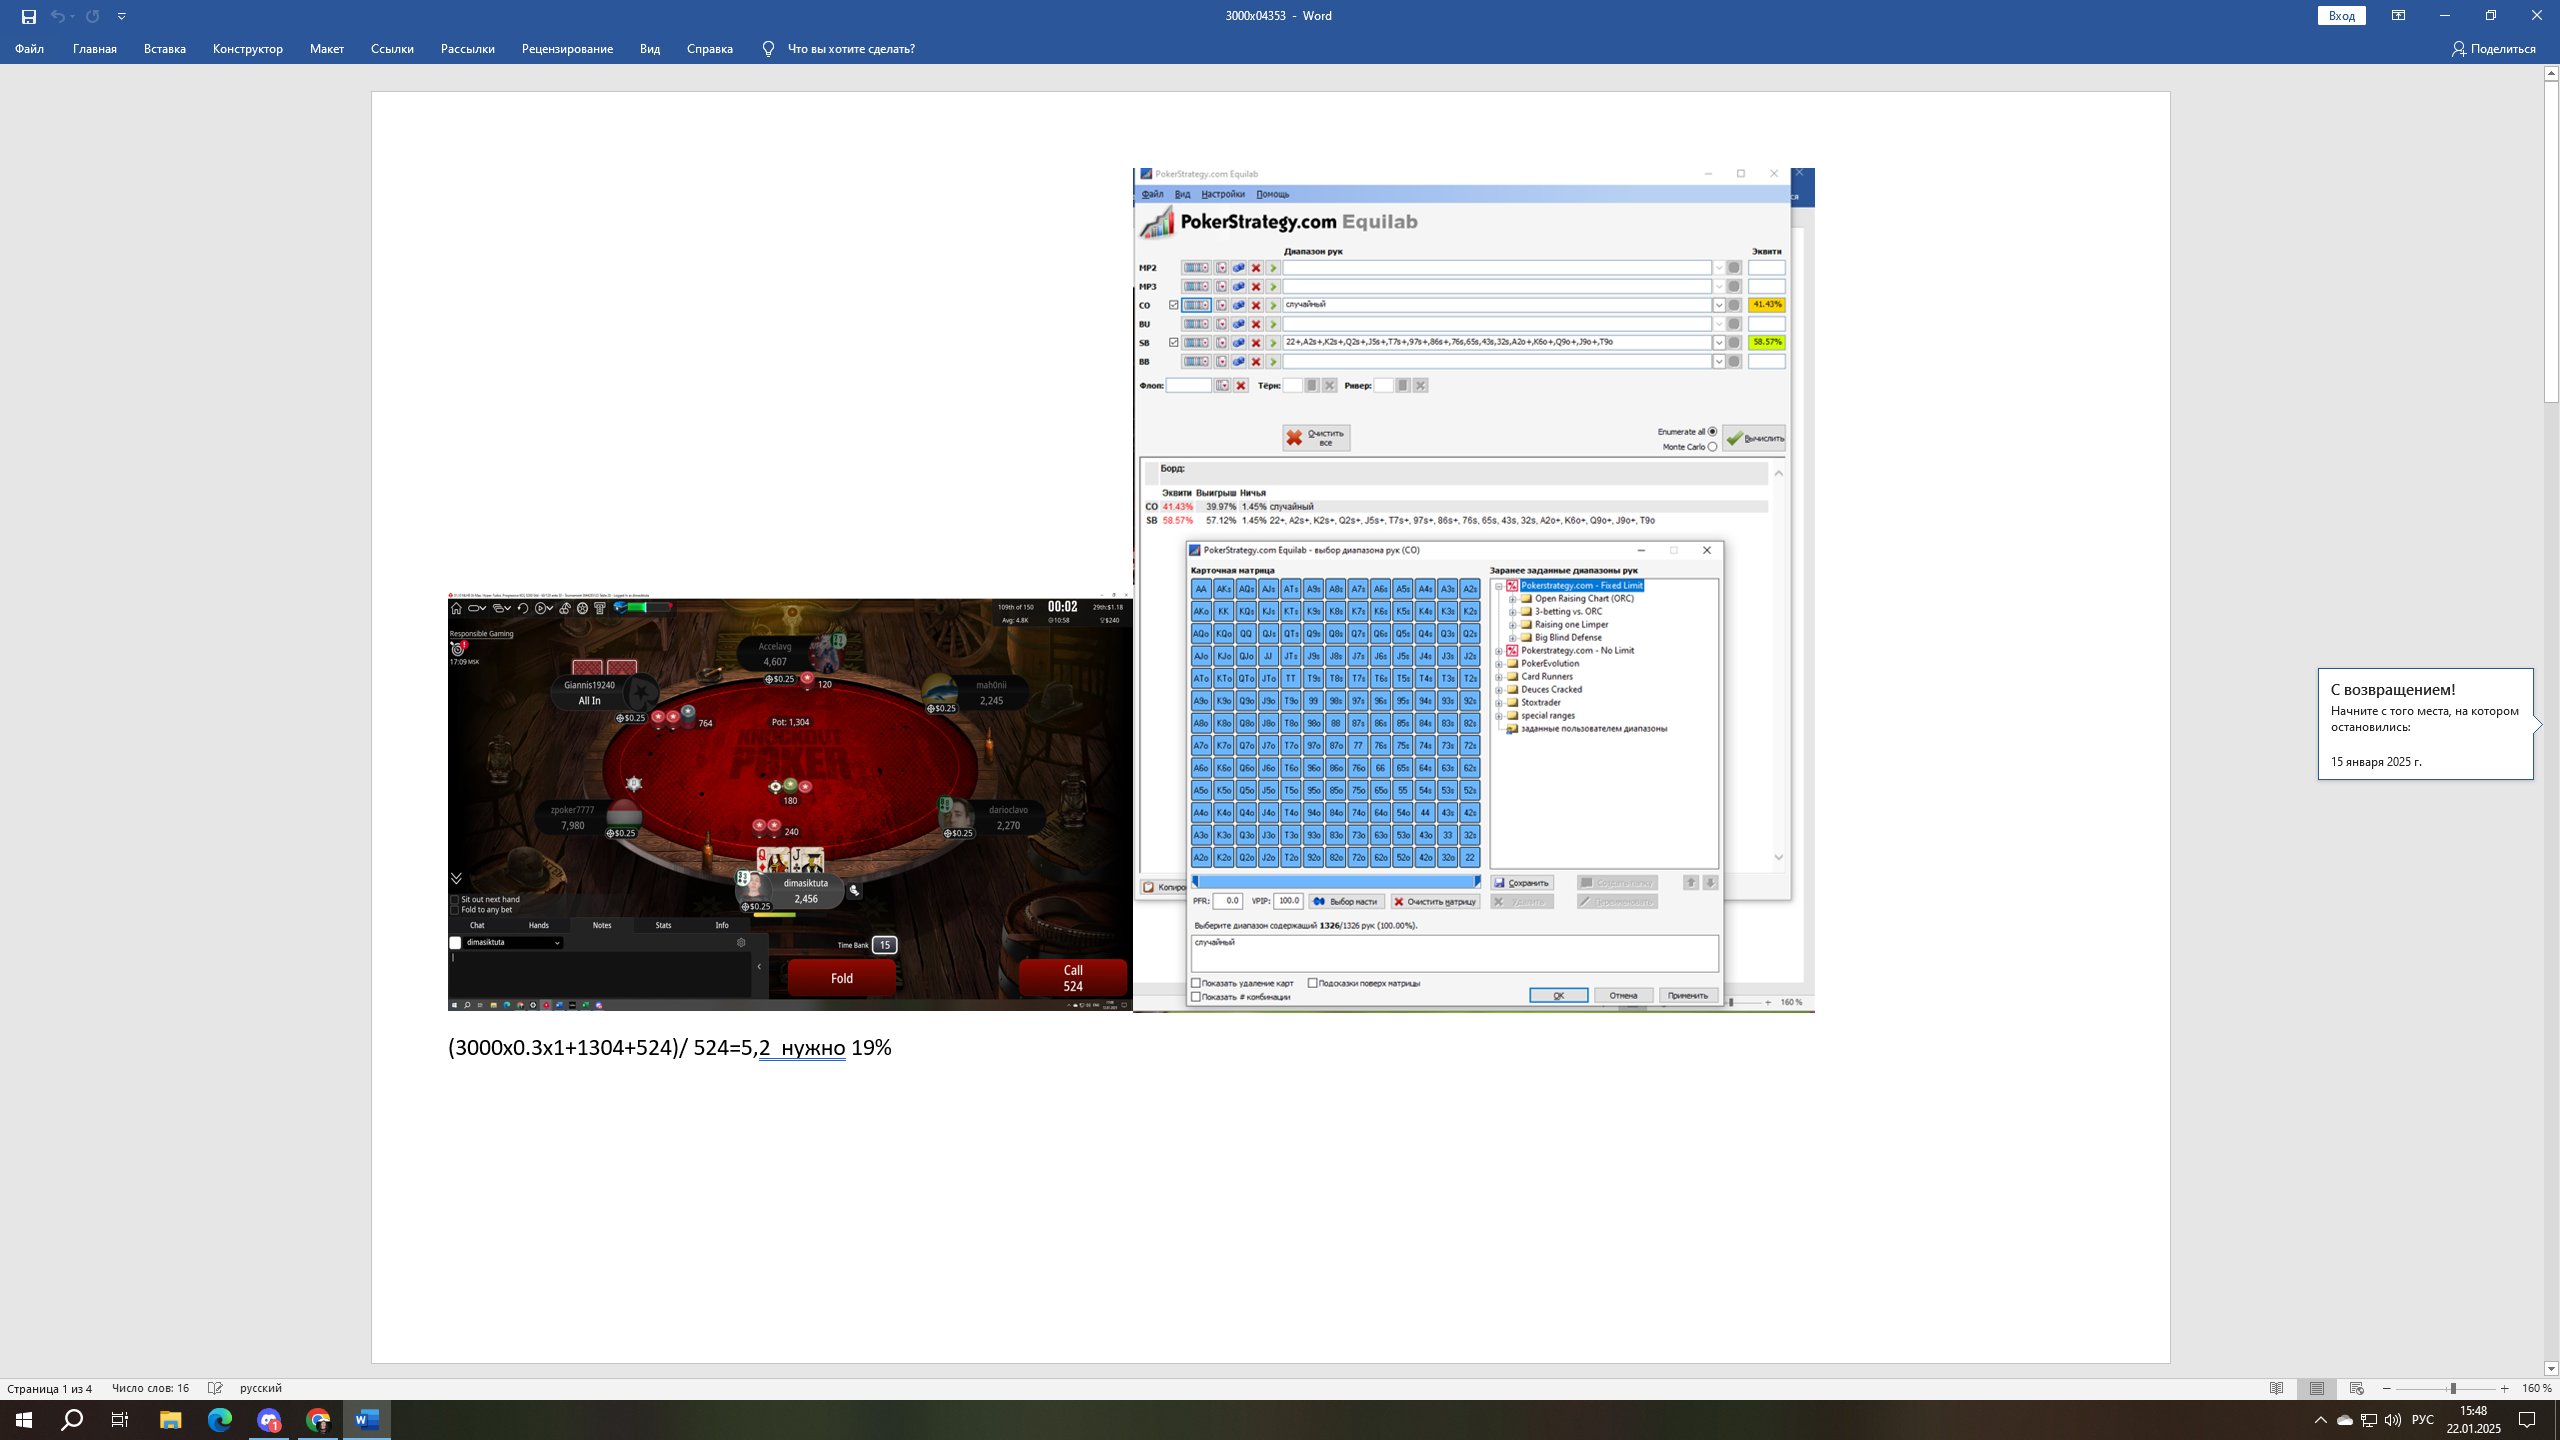Click 'Число слов: 16' word count
This screenshot has height=1440, width=2560.
(151, 1388)
